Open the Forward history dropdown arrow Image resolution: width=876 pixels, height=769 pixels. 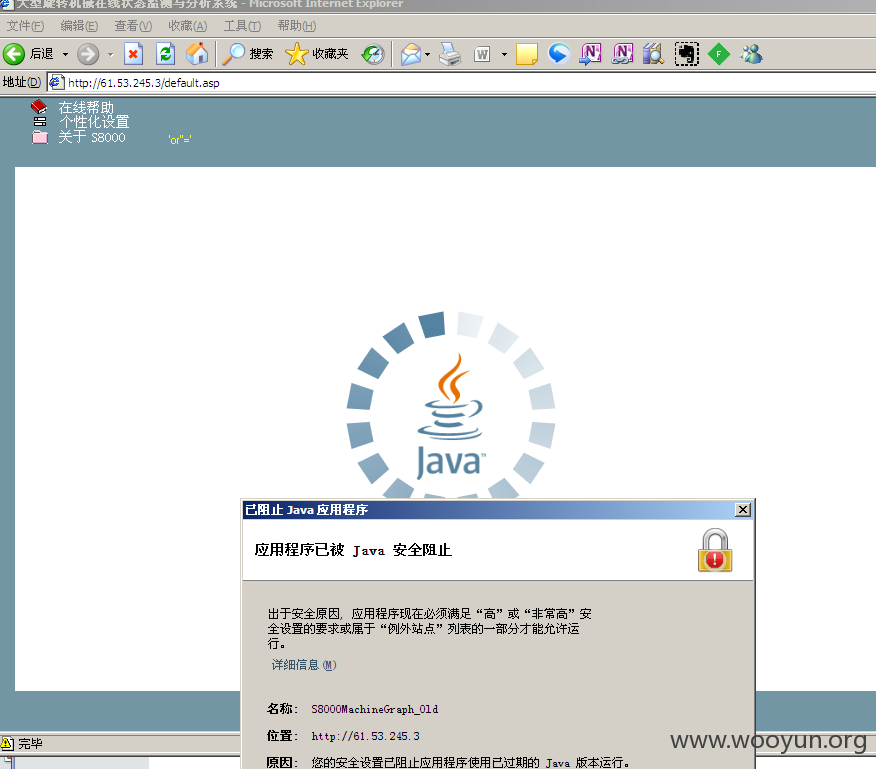111,54
